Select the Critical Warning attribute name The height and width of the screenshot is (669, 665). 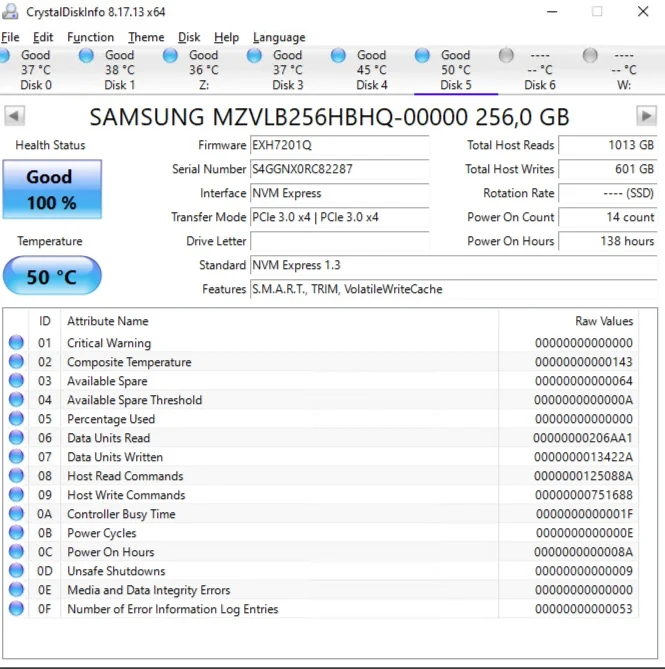(109, 343)
